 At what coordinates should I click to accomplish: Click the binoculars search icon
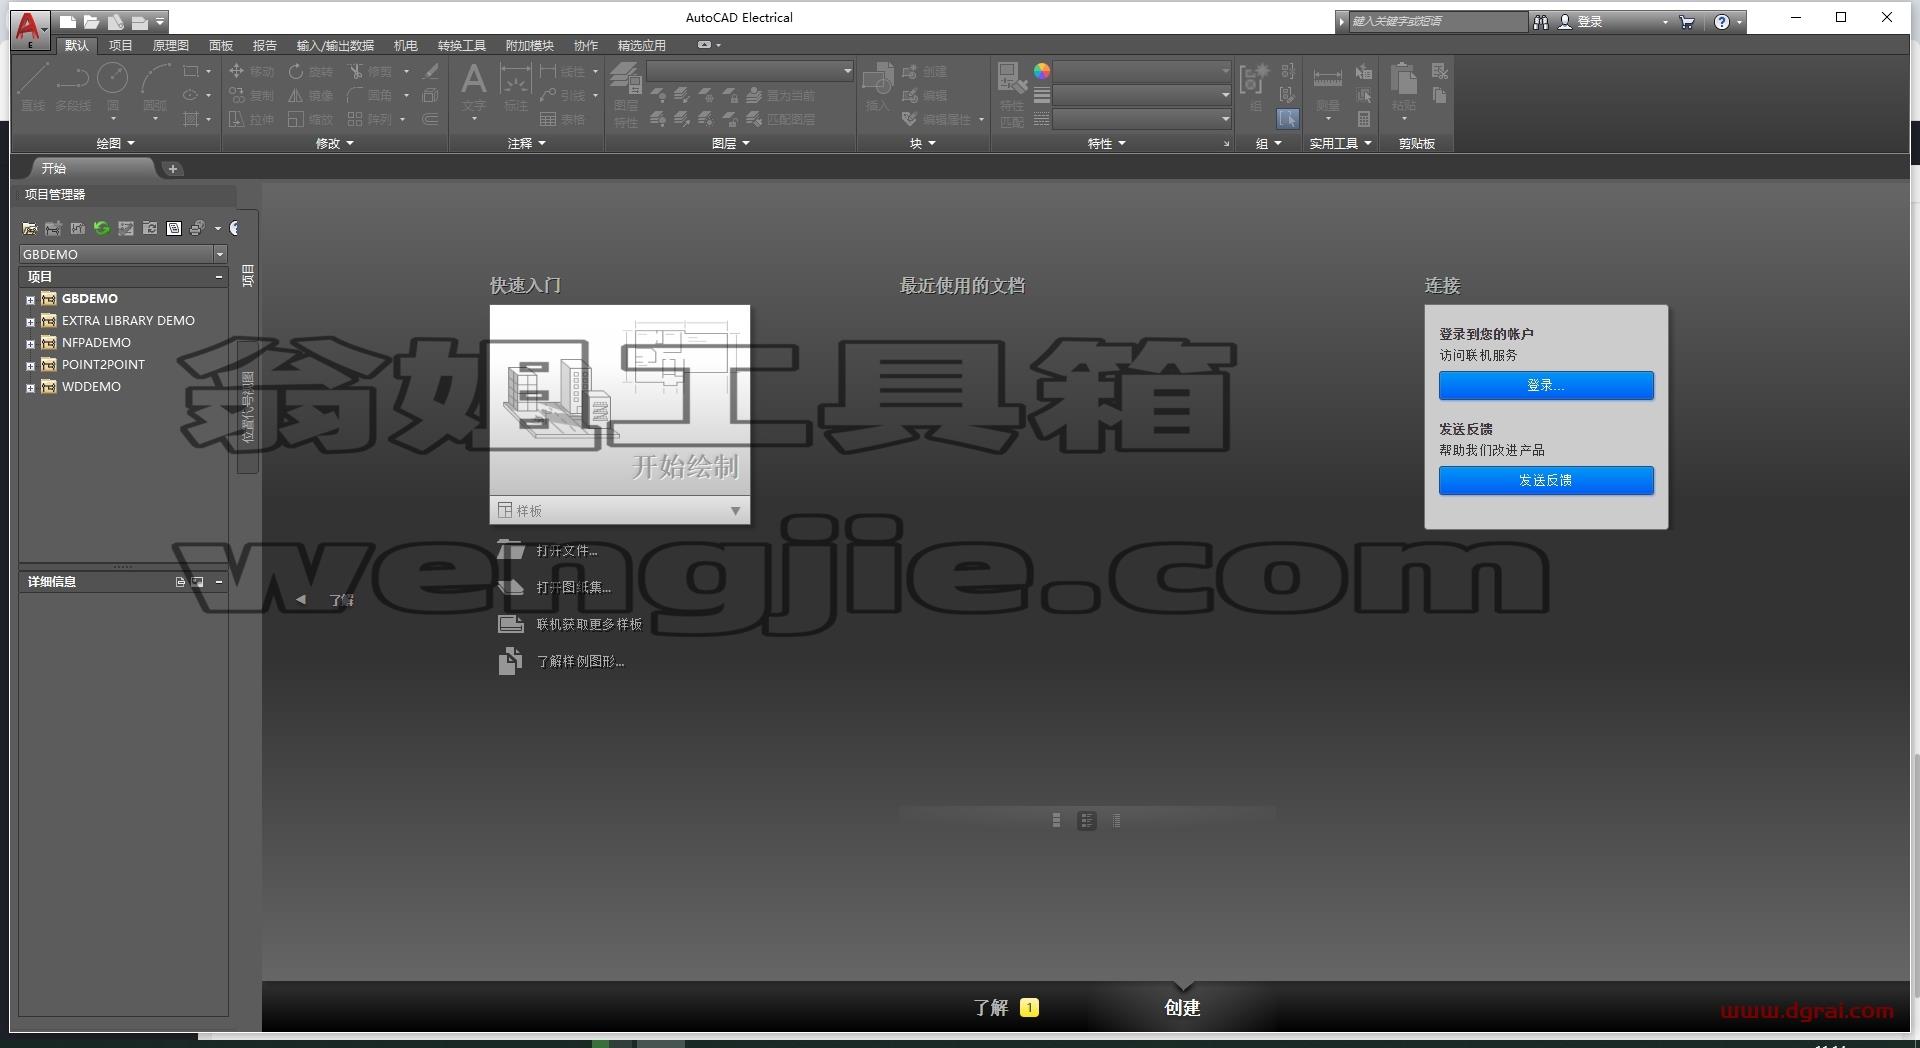point(1540,21)
